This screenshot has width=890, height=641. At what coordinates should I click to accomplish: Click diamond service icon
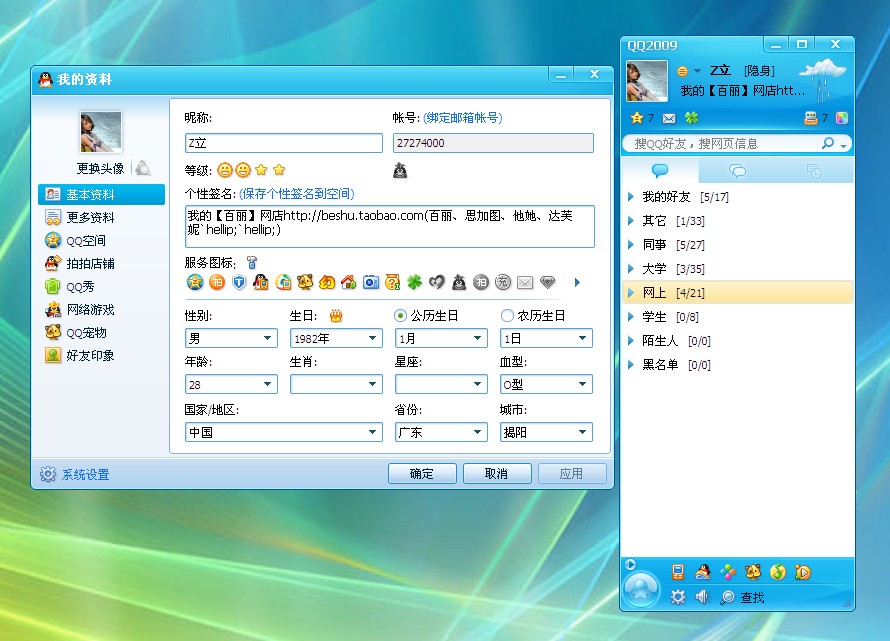(x=547, y=282)
